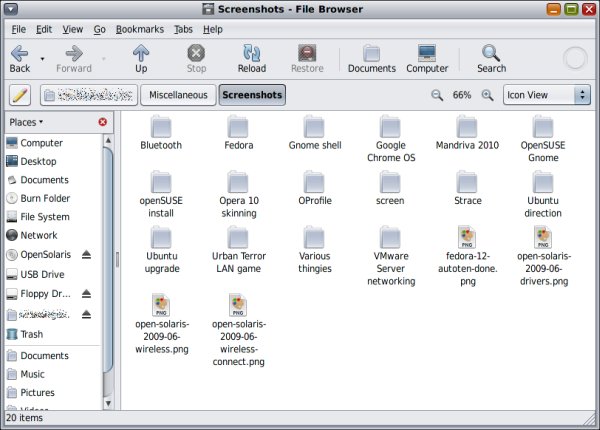Click the zoom out magnifier icon
Screen dimensions: 600x430
pos(437,95)
